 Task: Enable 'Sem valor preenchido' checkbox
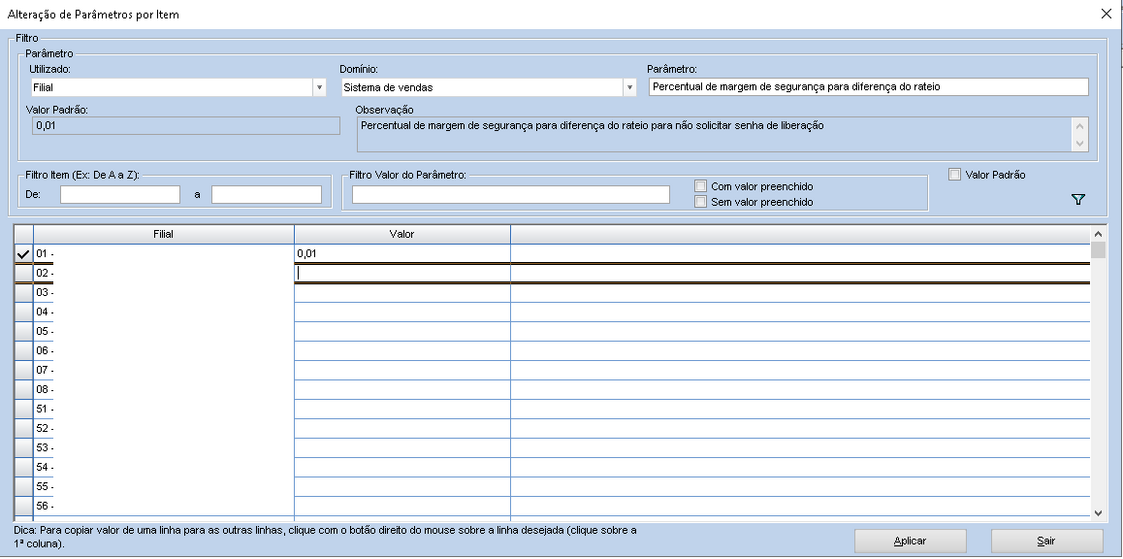click(700, 202)
